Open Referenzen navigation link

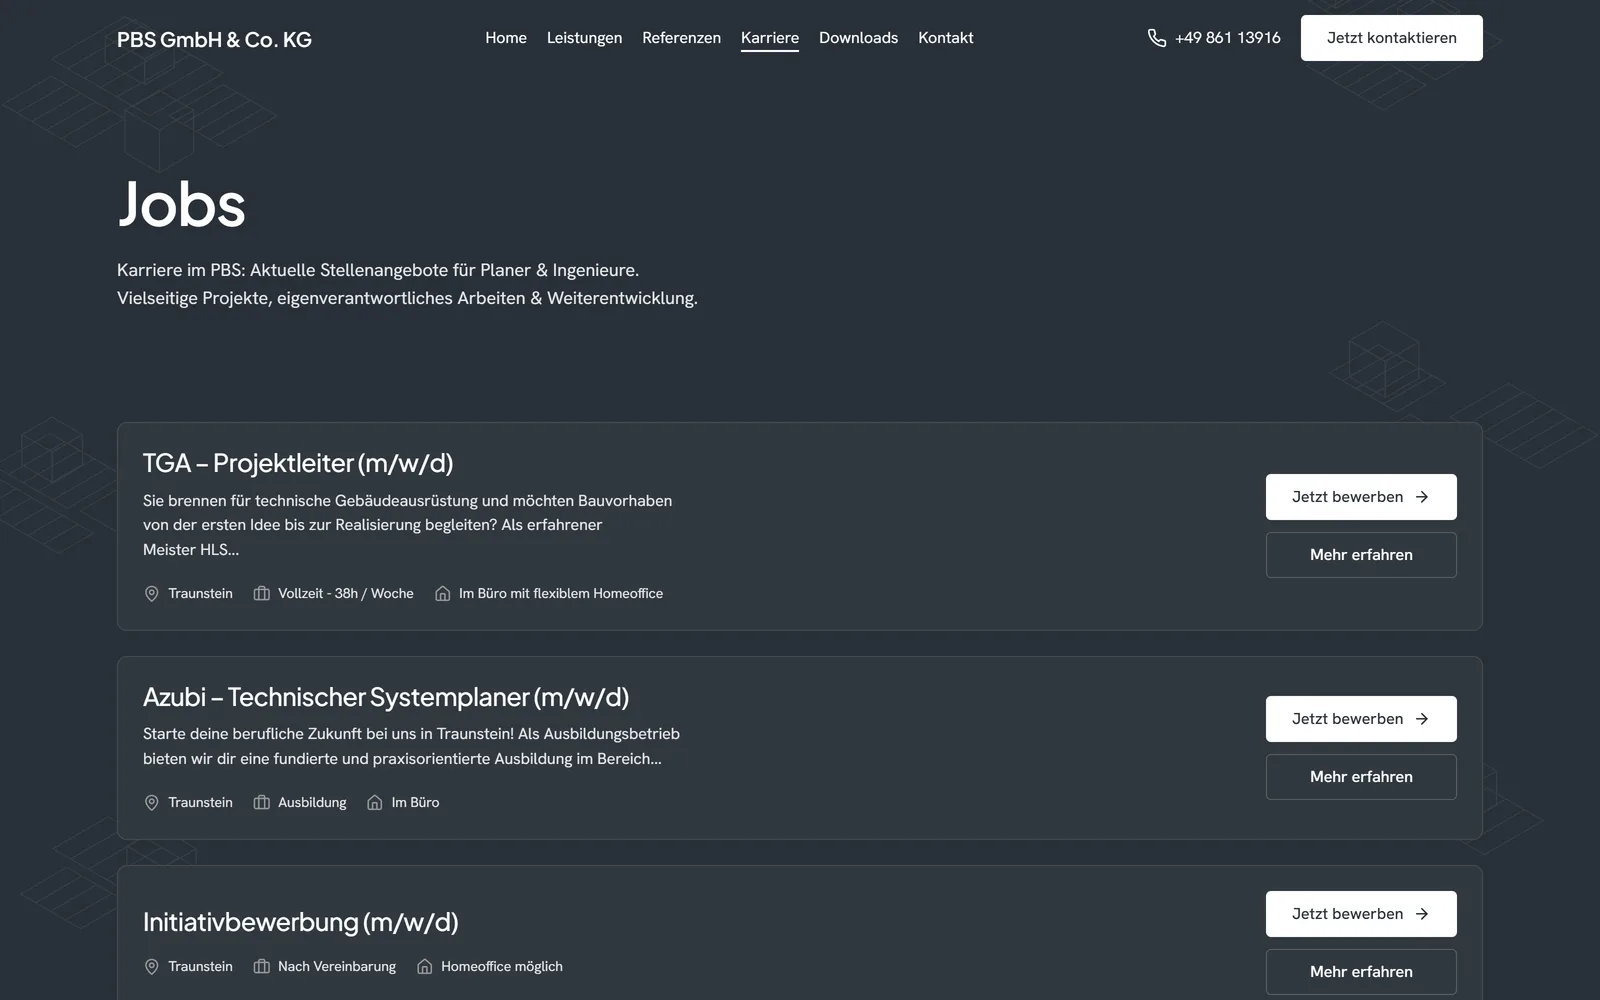pyautogui.click(x=681, y=38)
